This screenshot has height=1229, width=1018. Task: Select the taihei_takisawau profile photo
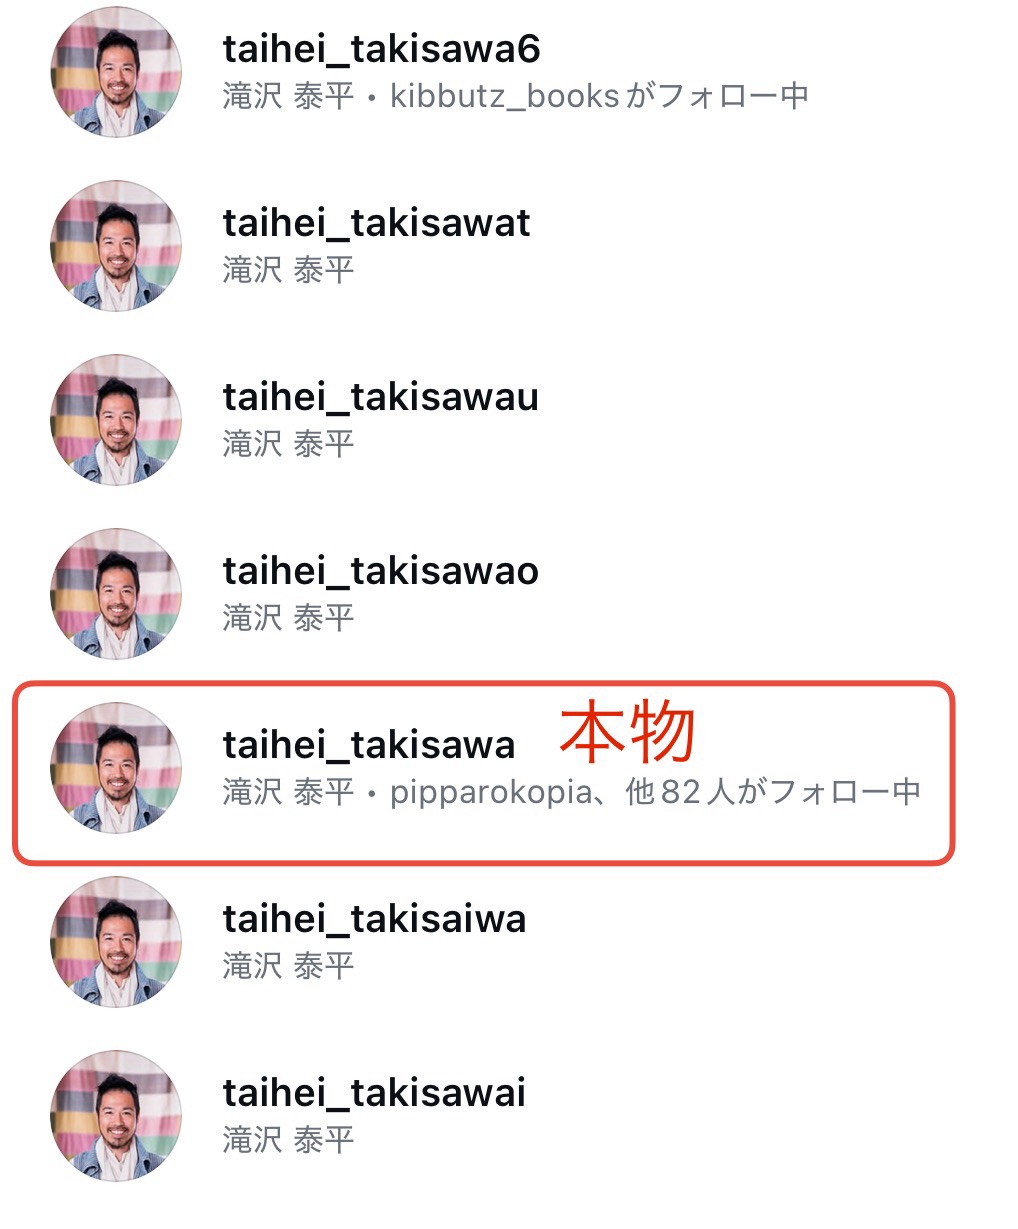click(x=116, y=420)
